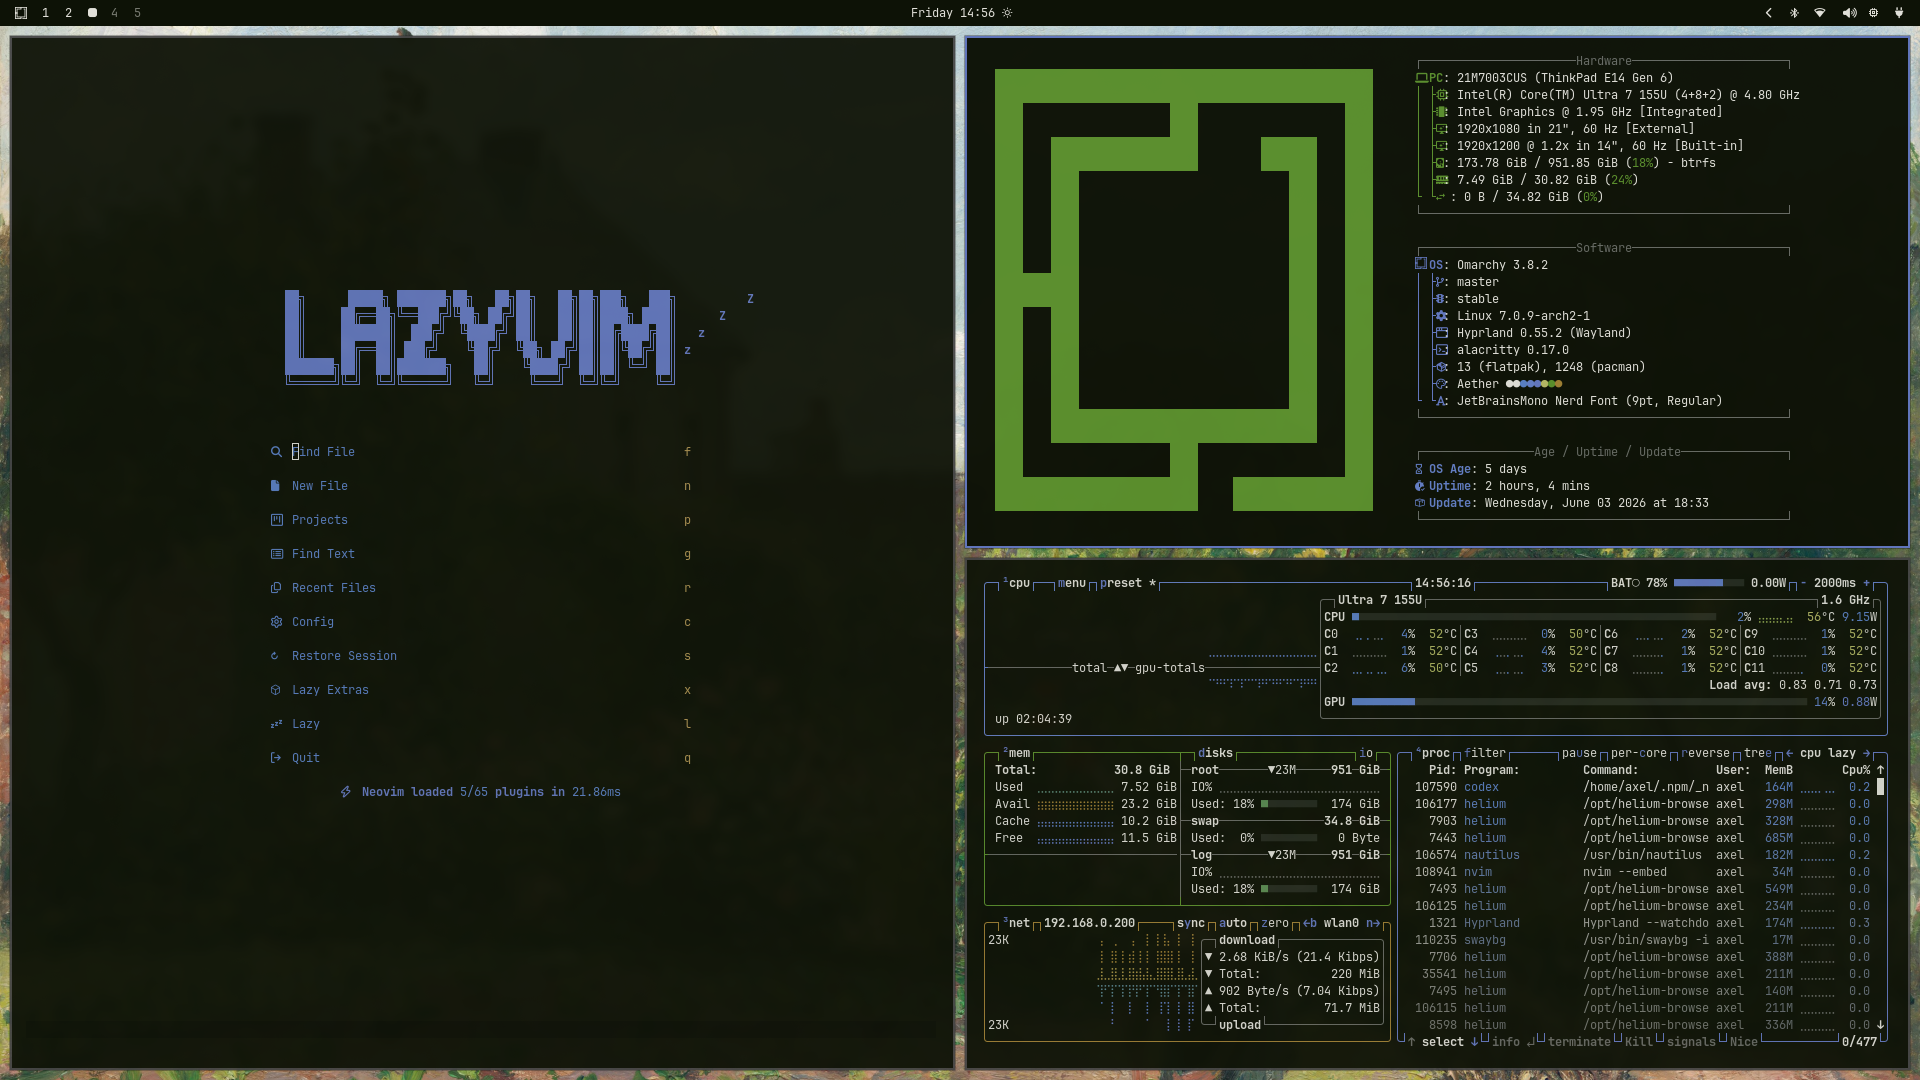Screen dimensions: 1920x1080
Task: Open the proc filter field in btop
Action: (1485, 753)
